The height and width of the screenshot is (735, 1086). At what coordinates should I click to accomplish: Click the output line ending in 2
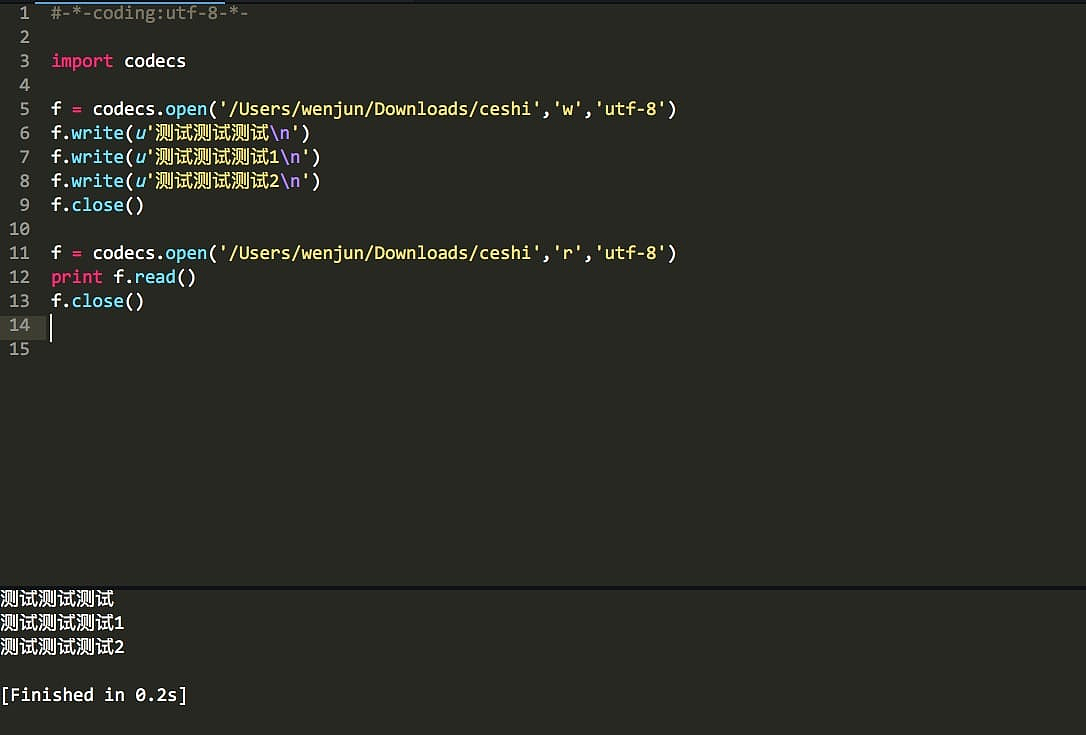[x=62, y=647]
